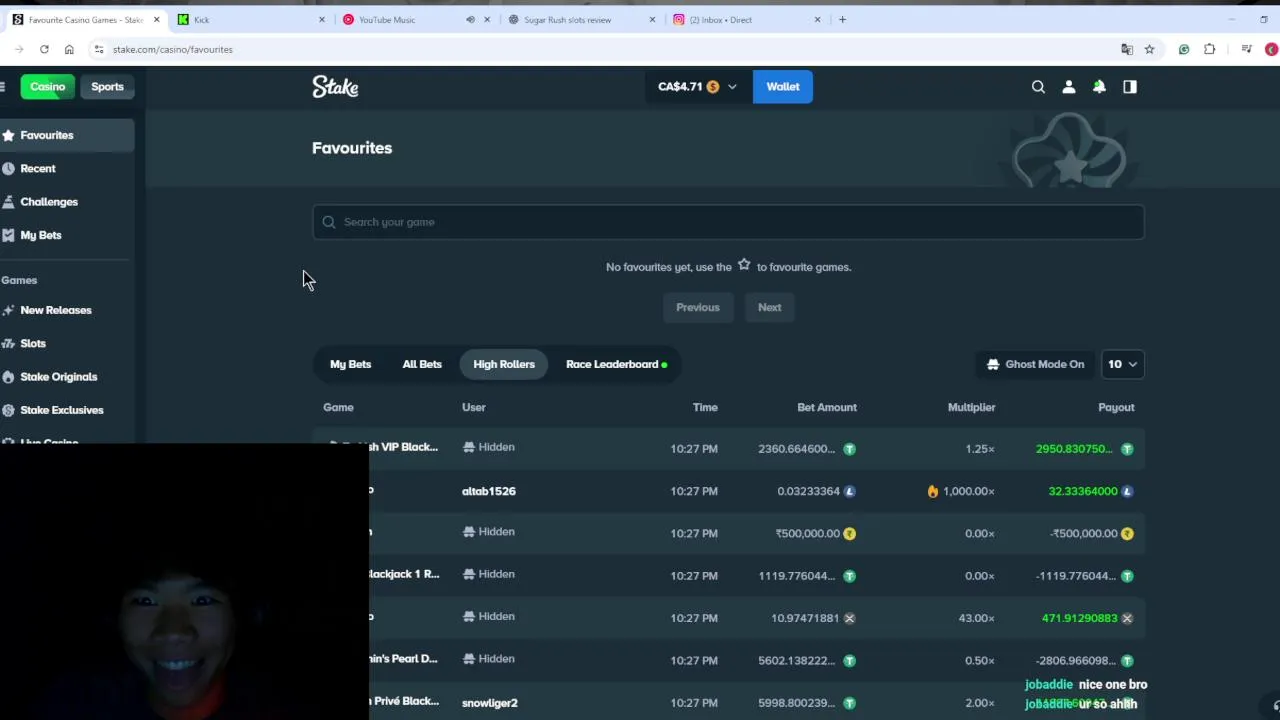This screenshot has height=720, width=1280.
Task: Click payout value 2950.830750
Action: click(x=1074, y=449)
